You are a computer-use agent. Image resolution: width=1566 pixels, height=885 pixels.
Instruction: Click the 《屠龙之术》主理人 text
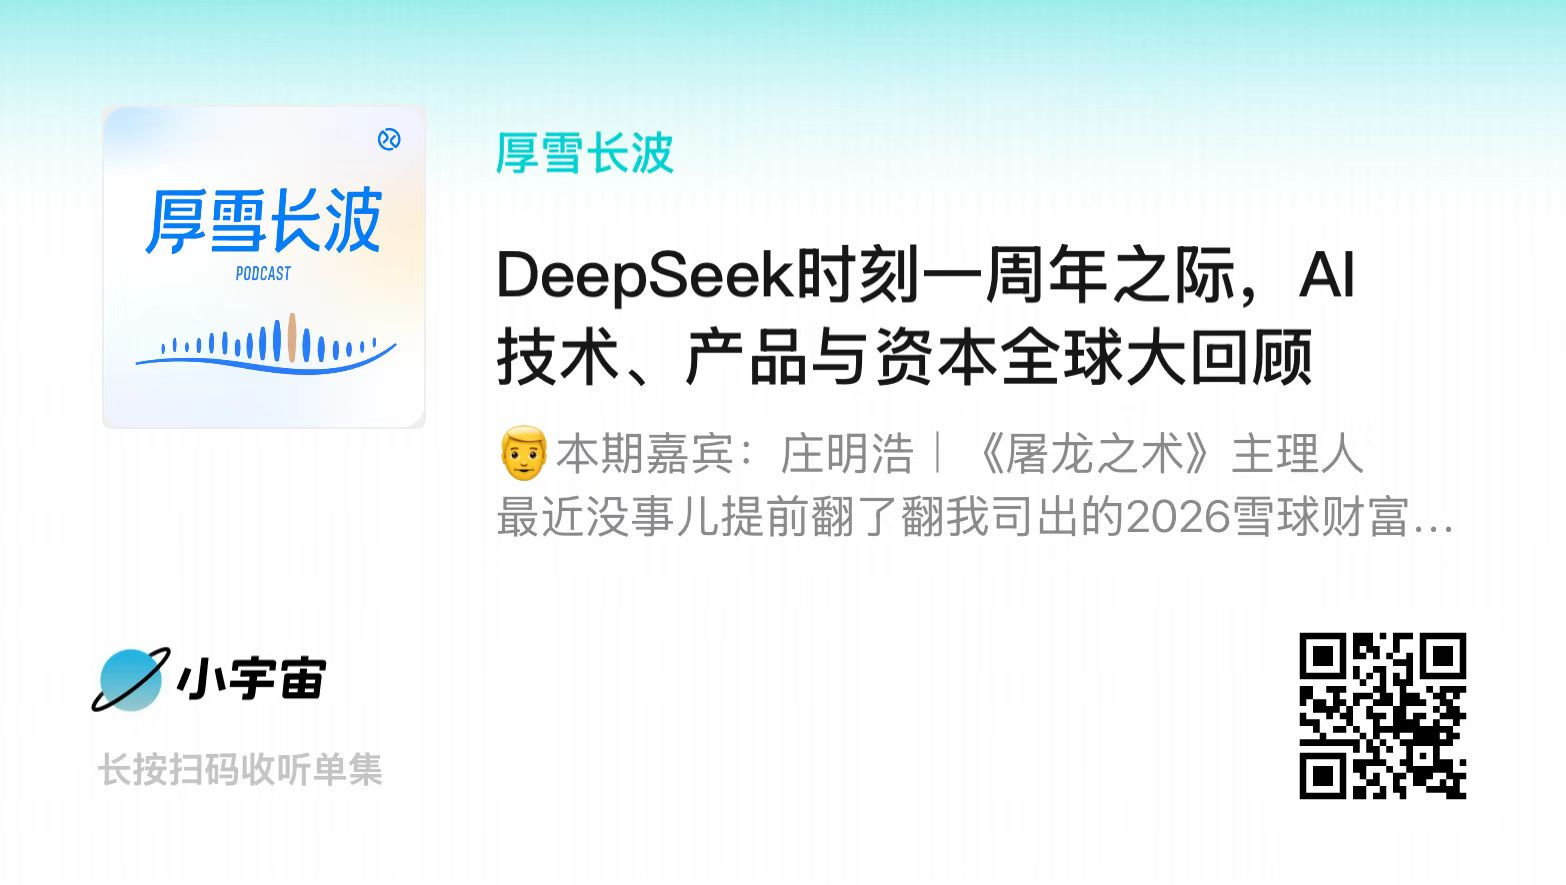1166,454
